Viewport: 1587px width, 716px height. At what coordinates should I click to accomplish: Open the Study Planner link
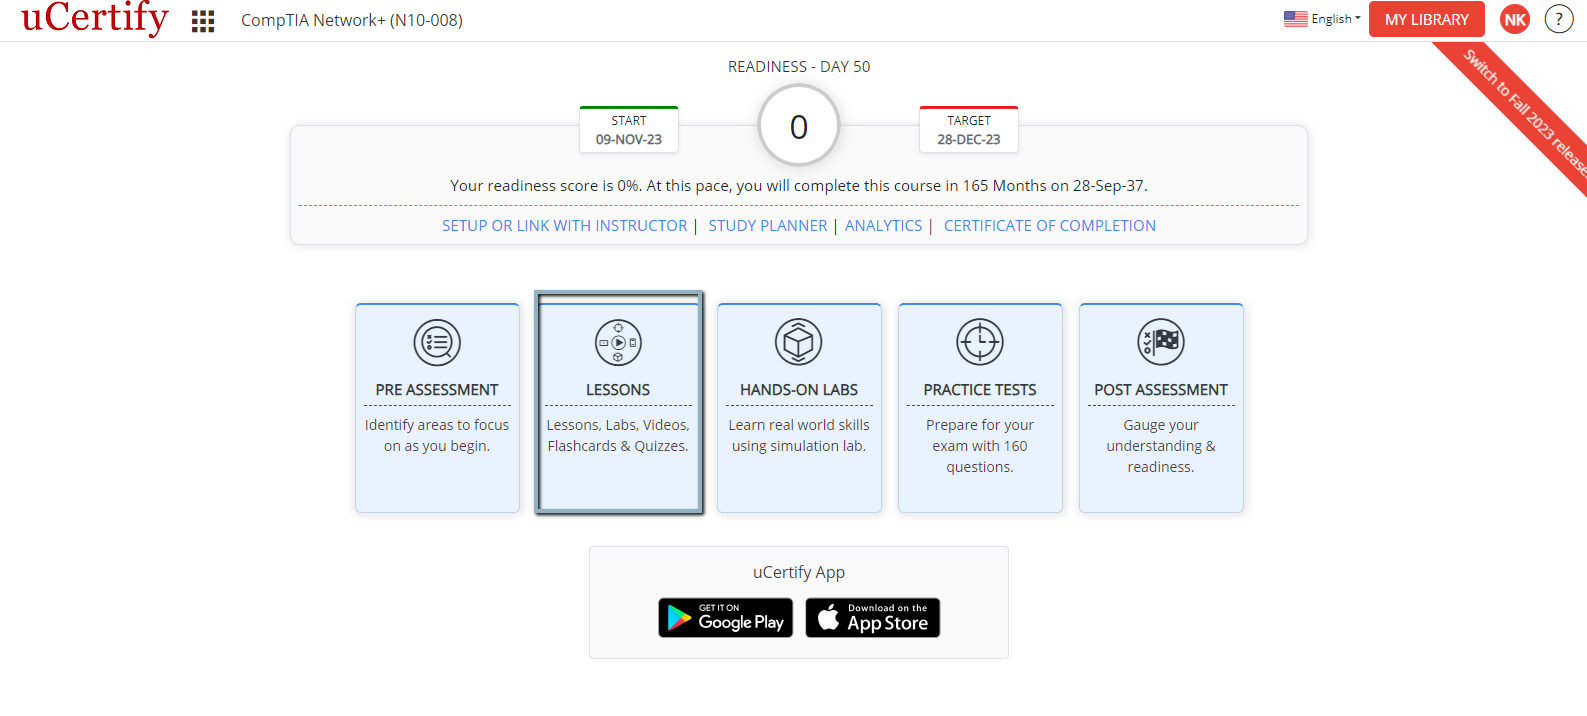[768, 226]
